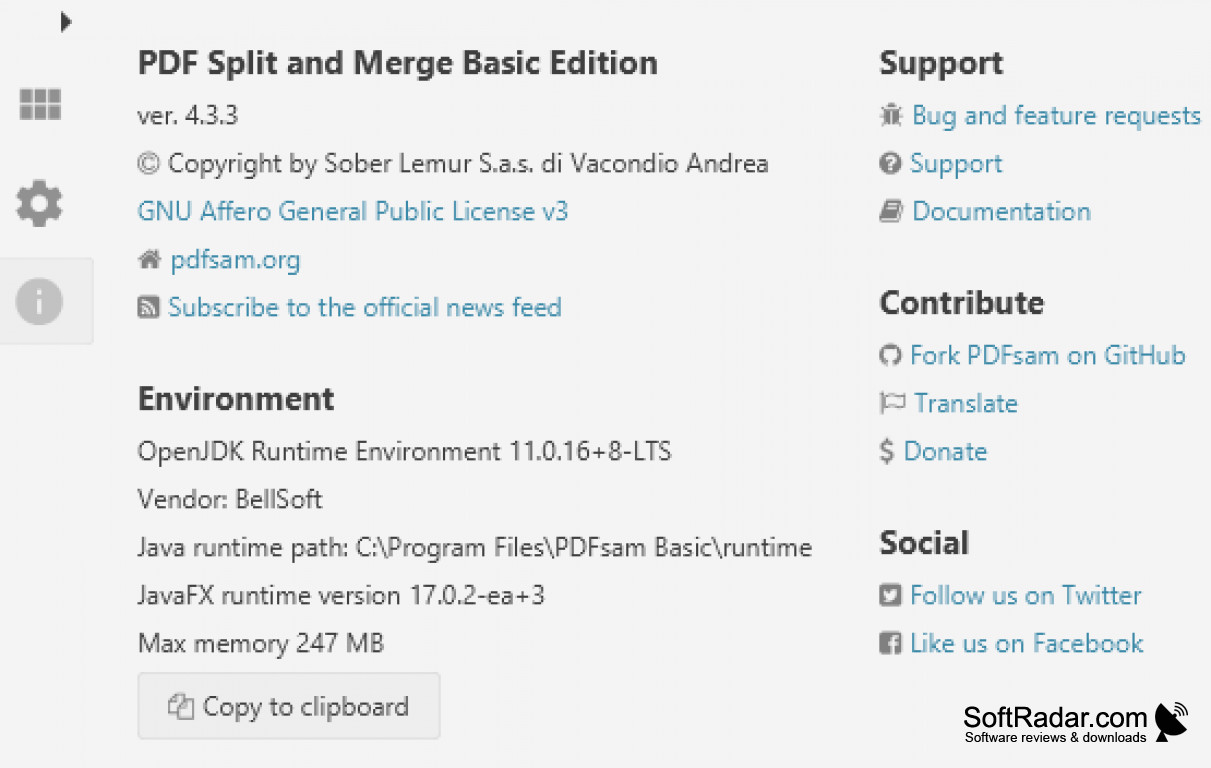This screenshot has height=768, width=1211.
Task: Click the home icon beside pdfsam.org
Action: 148,259
